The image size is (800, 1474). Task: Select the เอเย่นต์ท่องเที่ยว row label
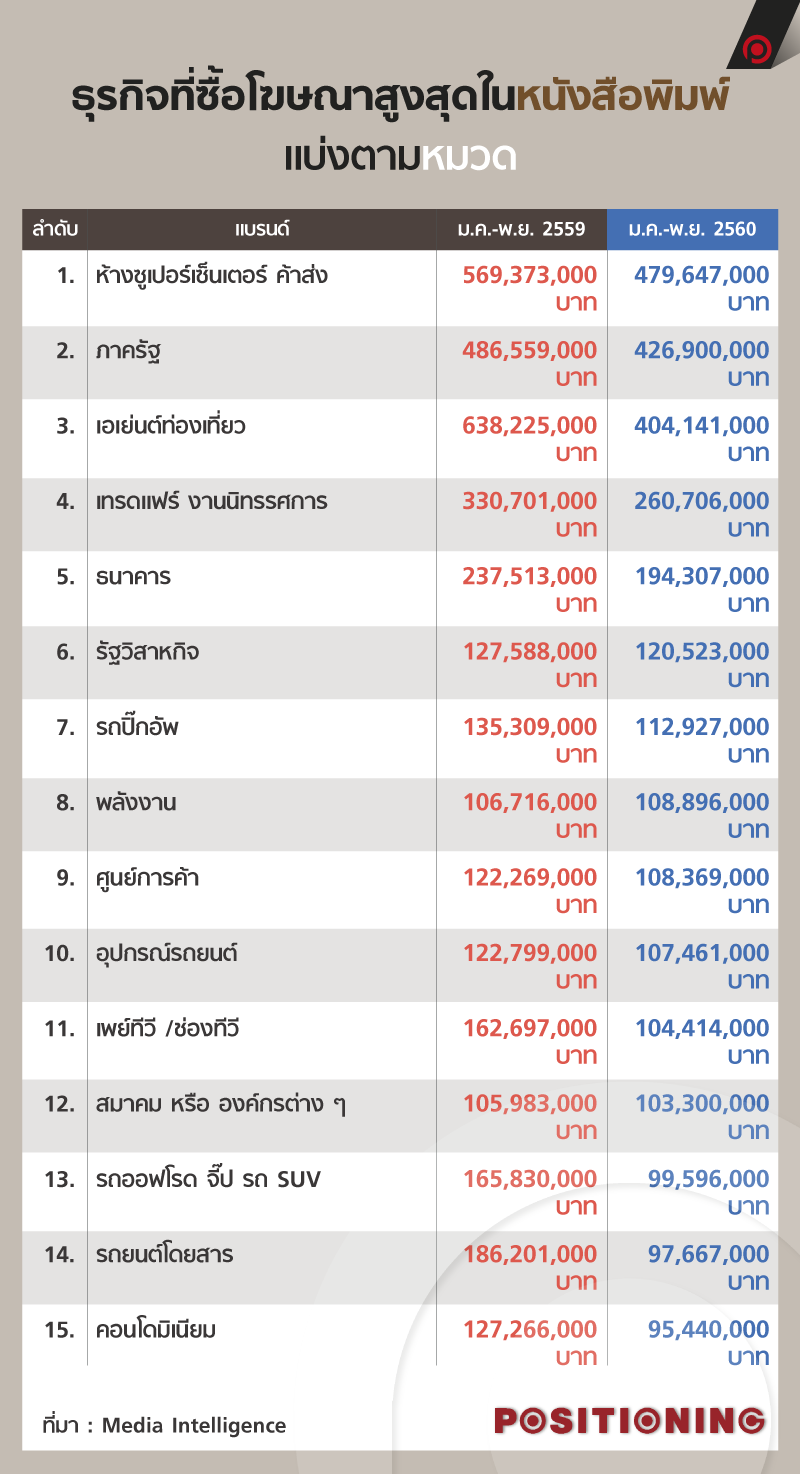click(171, 425)
